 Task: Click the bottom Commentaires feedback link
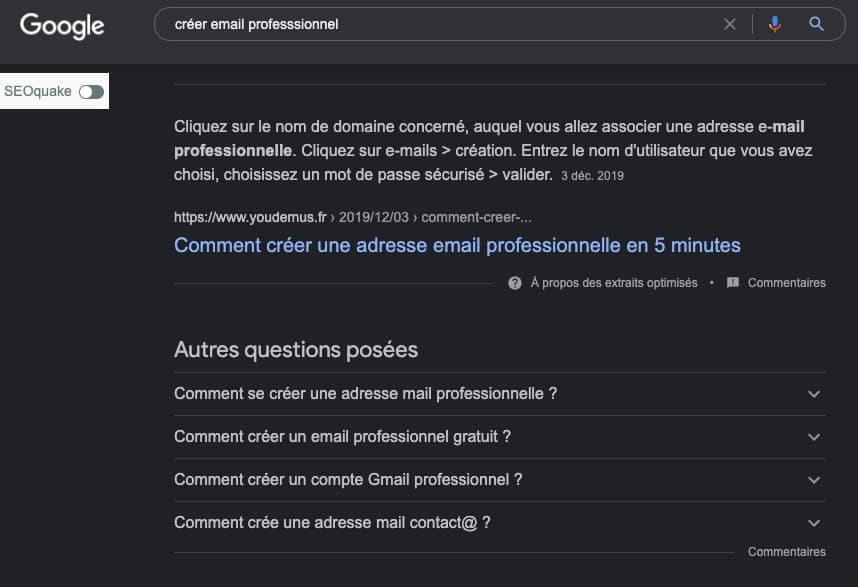(786, 551)
